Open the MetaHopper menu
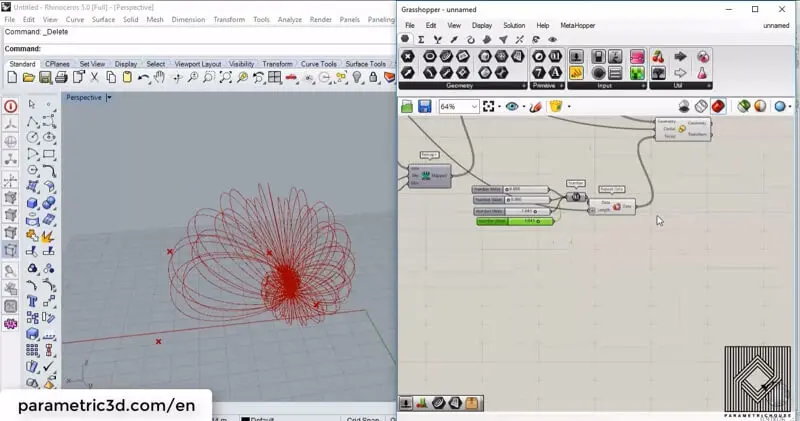 pyautogui.click(x=576, y=25)
